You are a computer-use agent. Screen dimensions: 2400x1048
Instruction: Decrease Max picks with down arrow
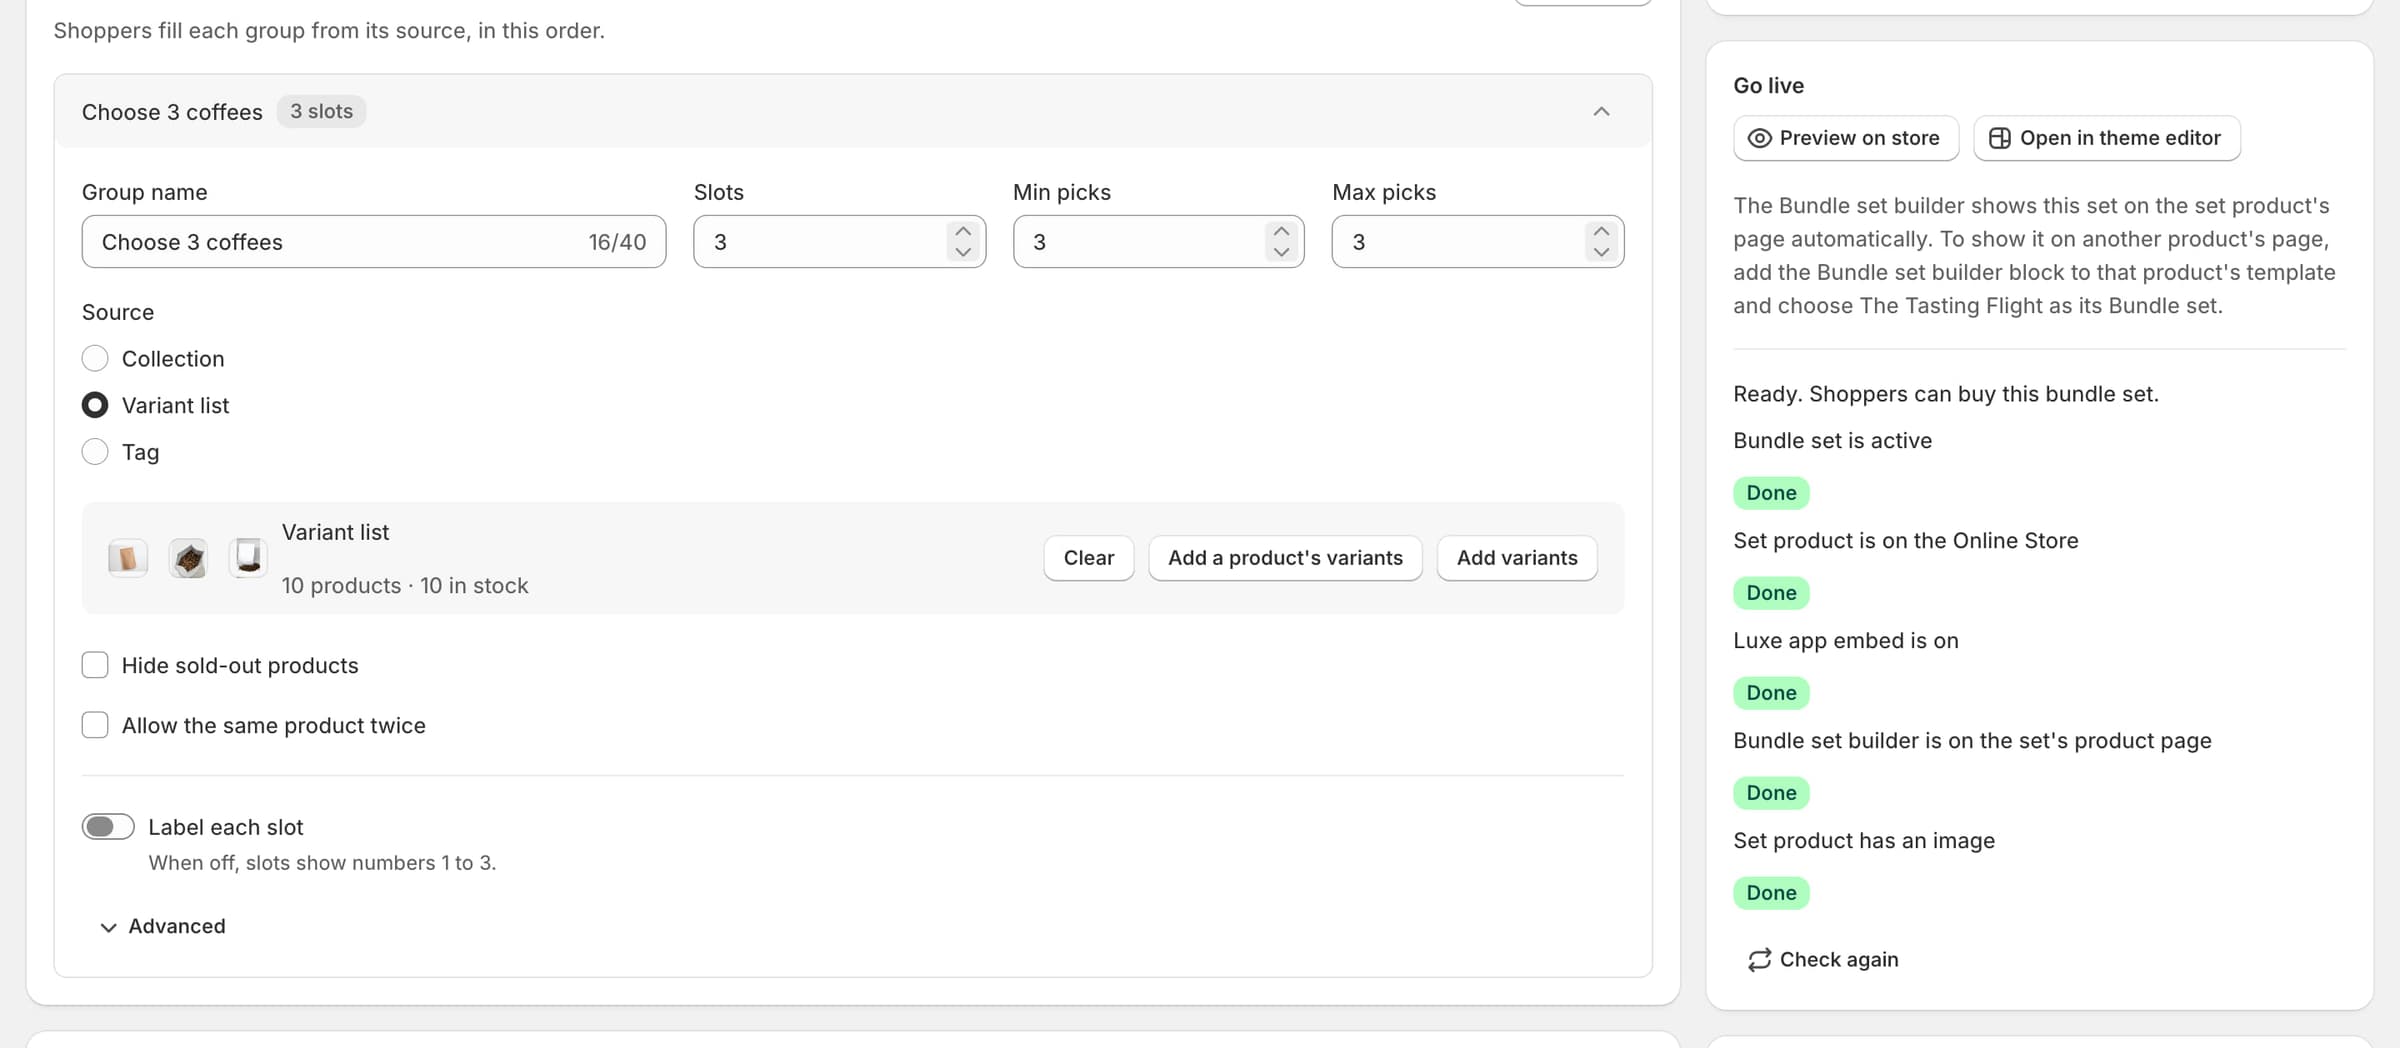click(x=1601, y=252)
